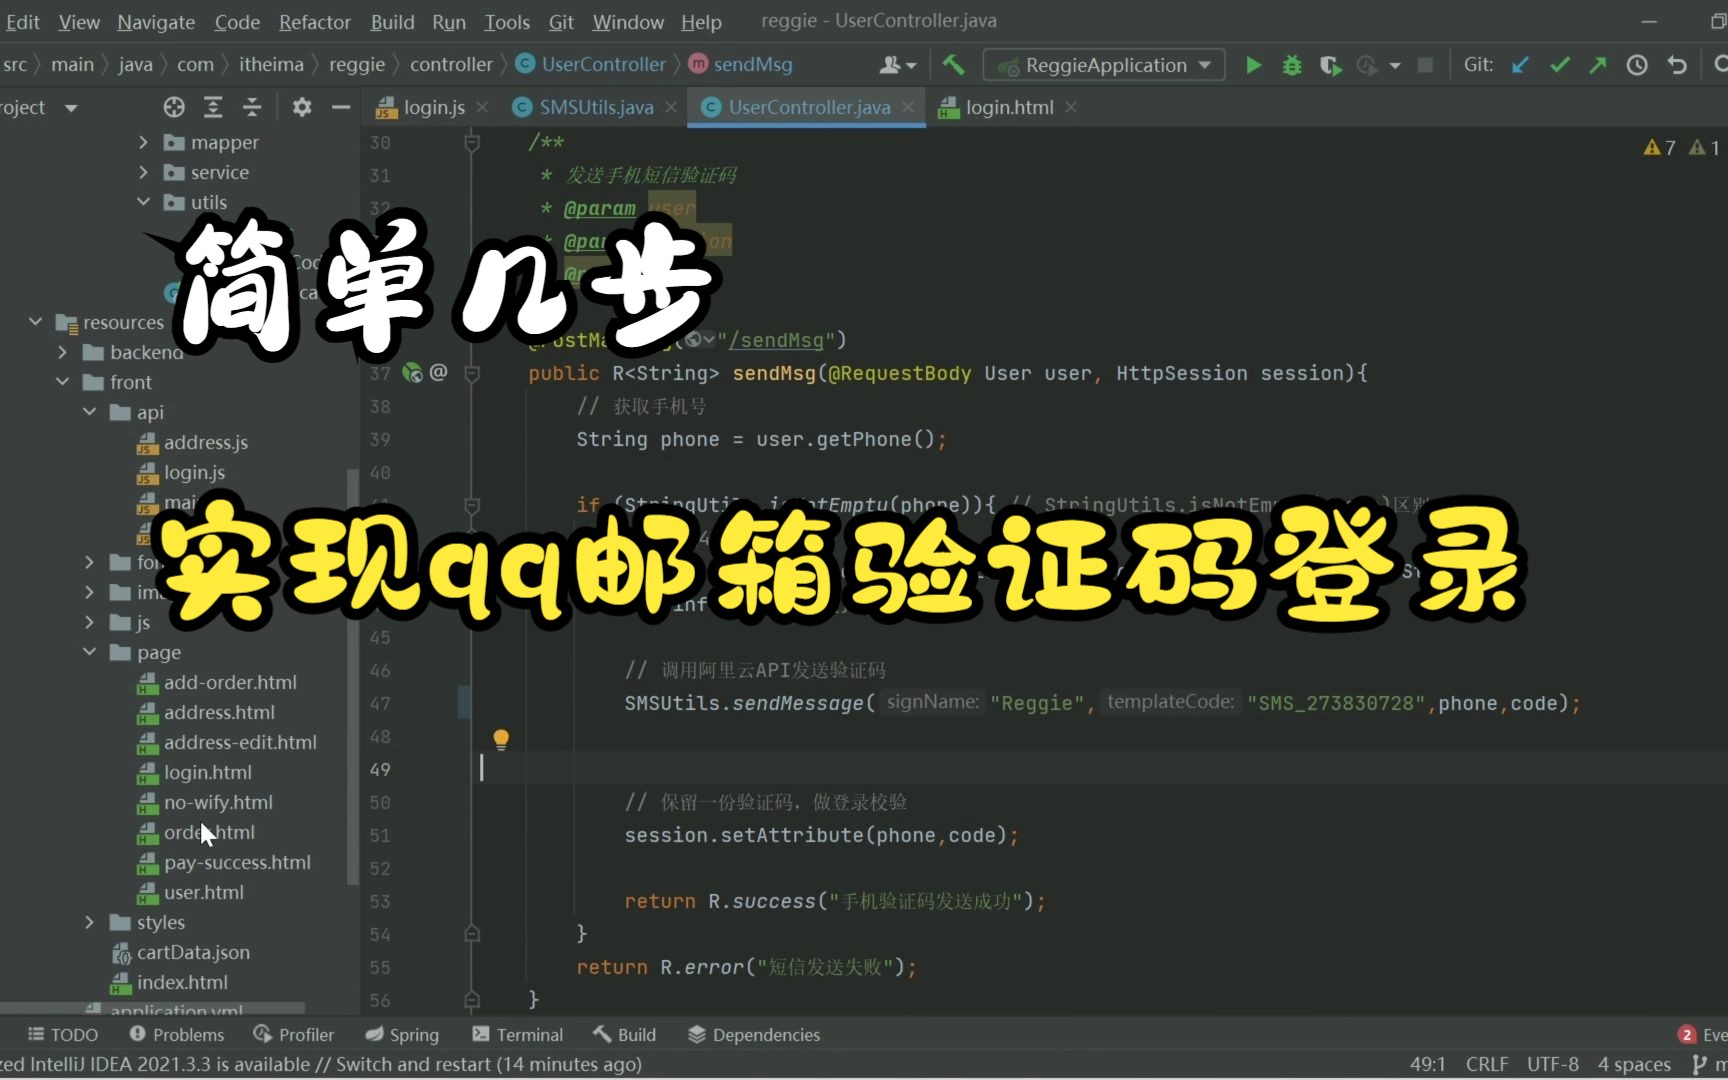Open the Spring tool window
The width and height of the screenshot is (1728, 1080).
click(x=402, y=1035)
